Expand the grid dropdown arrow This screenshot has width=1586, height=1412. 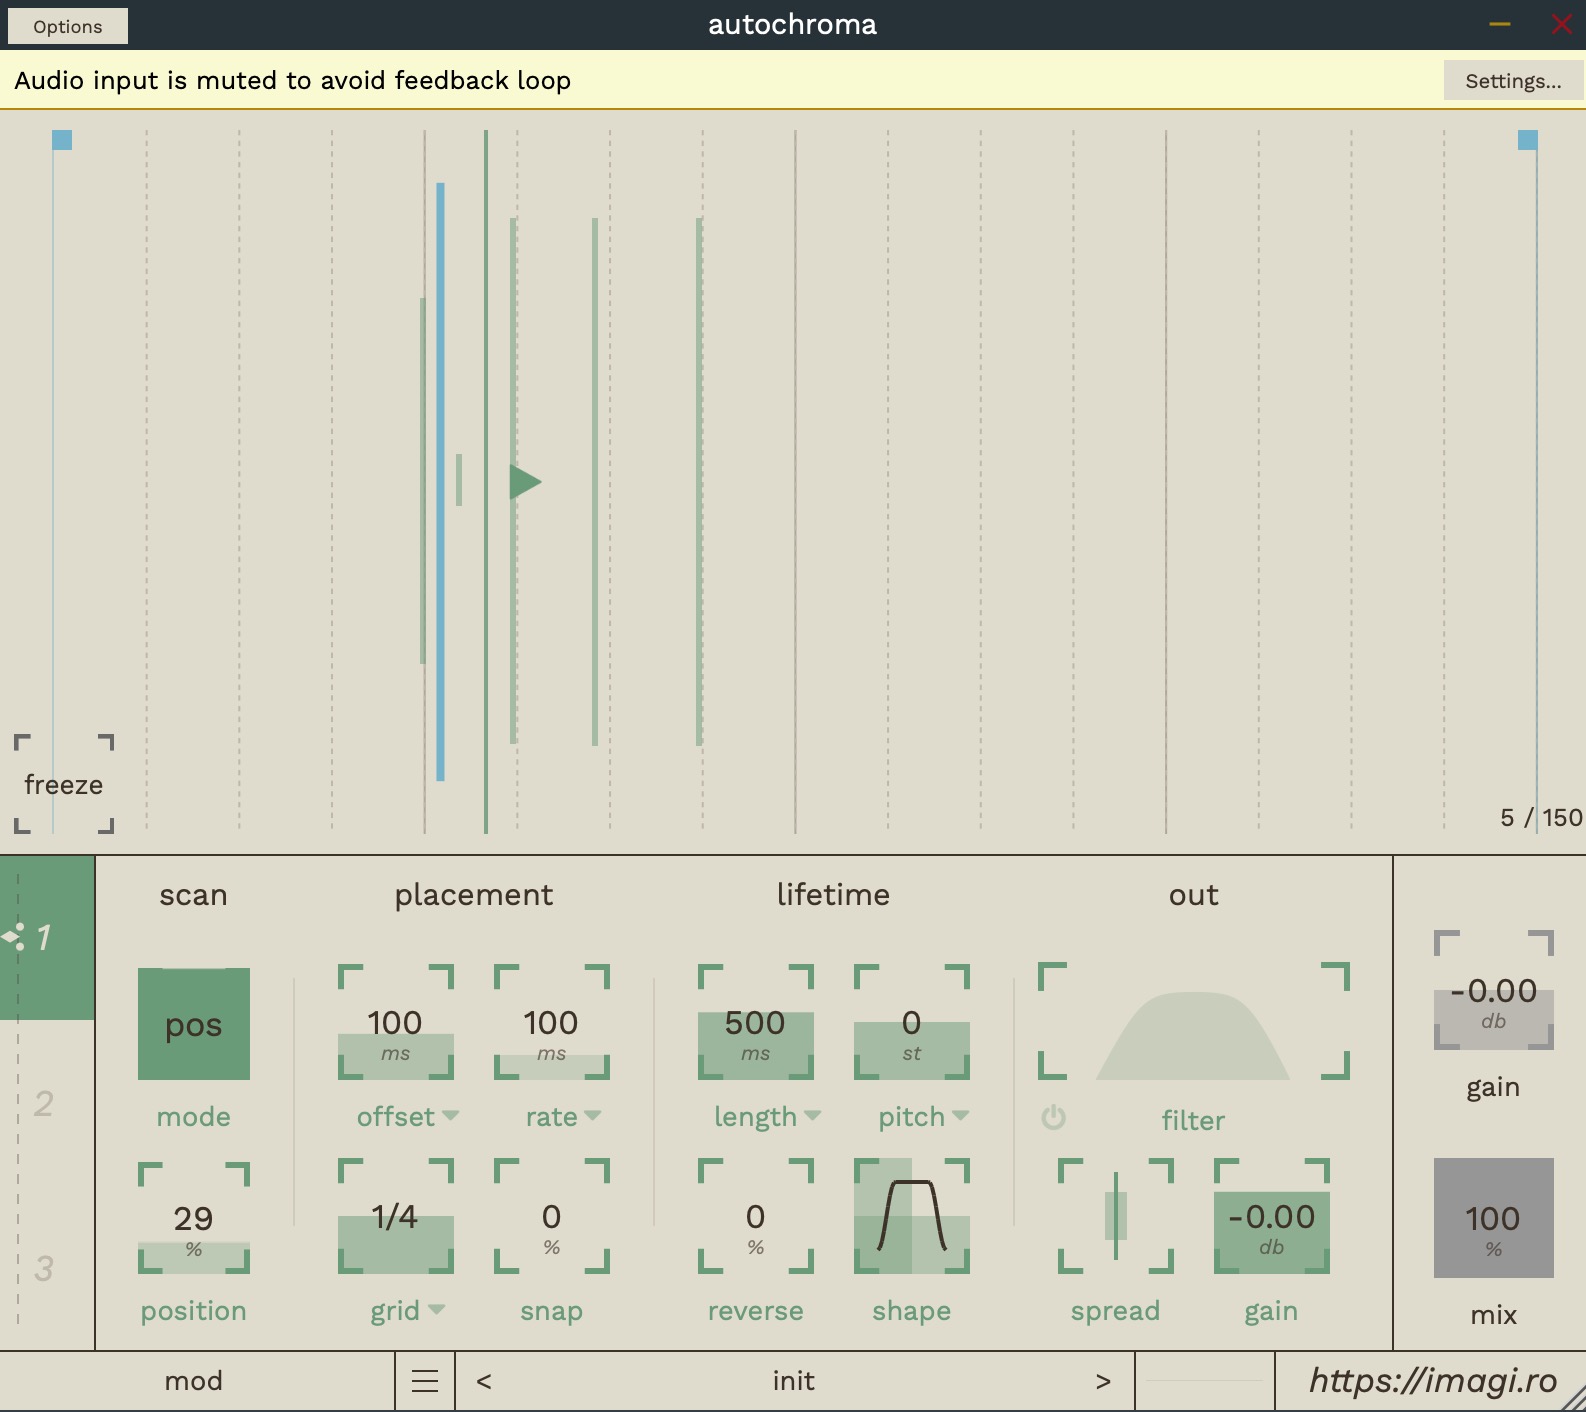point(436,1309)
